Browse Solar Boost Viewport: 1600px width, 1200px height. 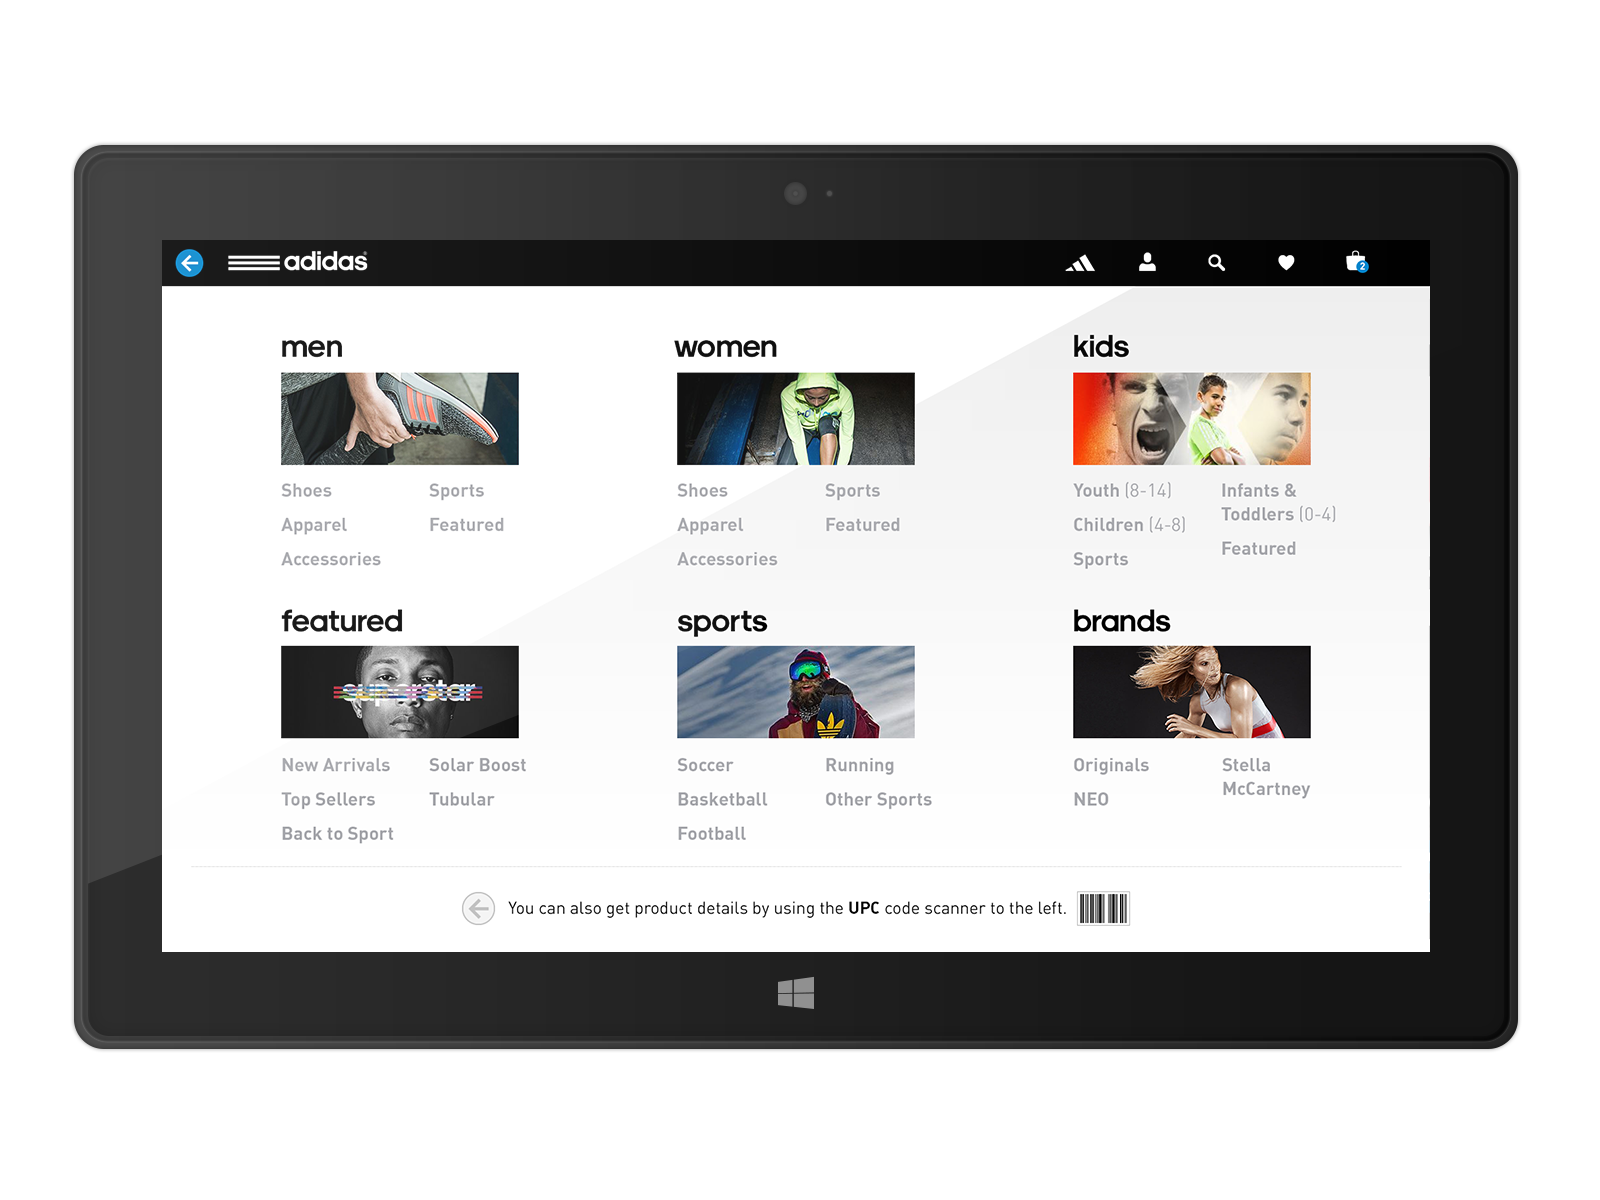(478, 765)
